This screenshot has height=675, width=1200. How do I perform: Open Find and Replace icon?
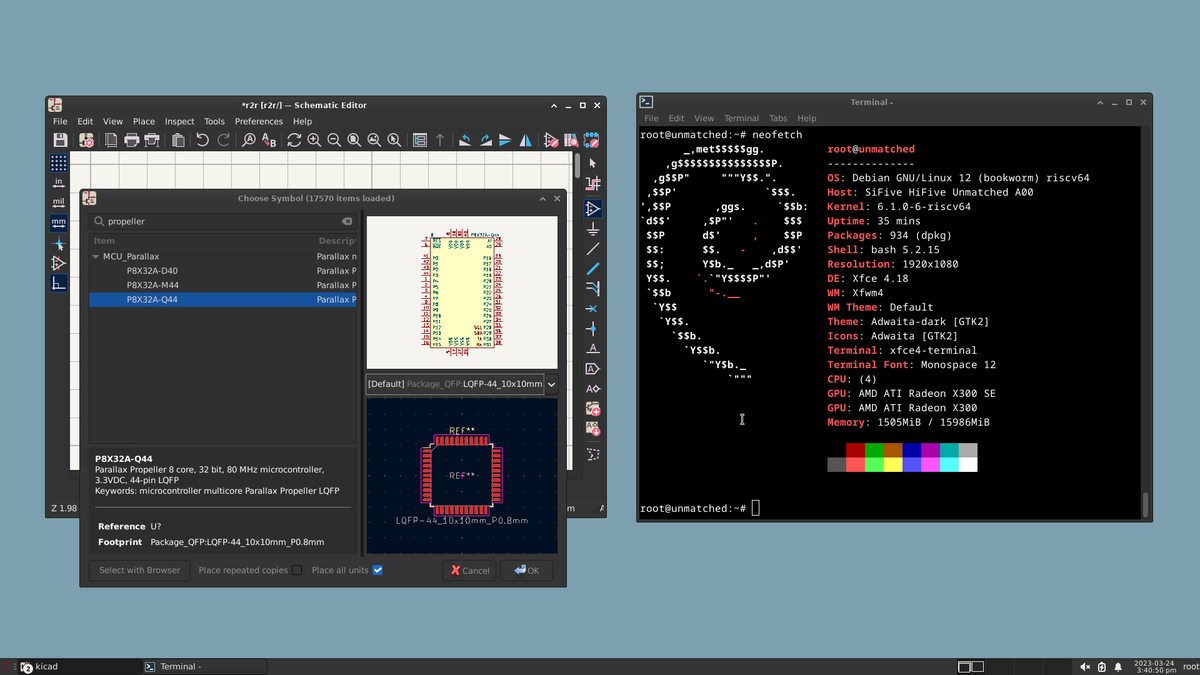click(x=269, y=141)
